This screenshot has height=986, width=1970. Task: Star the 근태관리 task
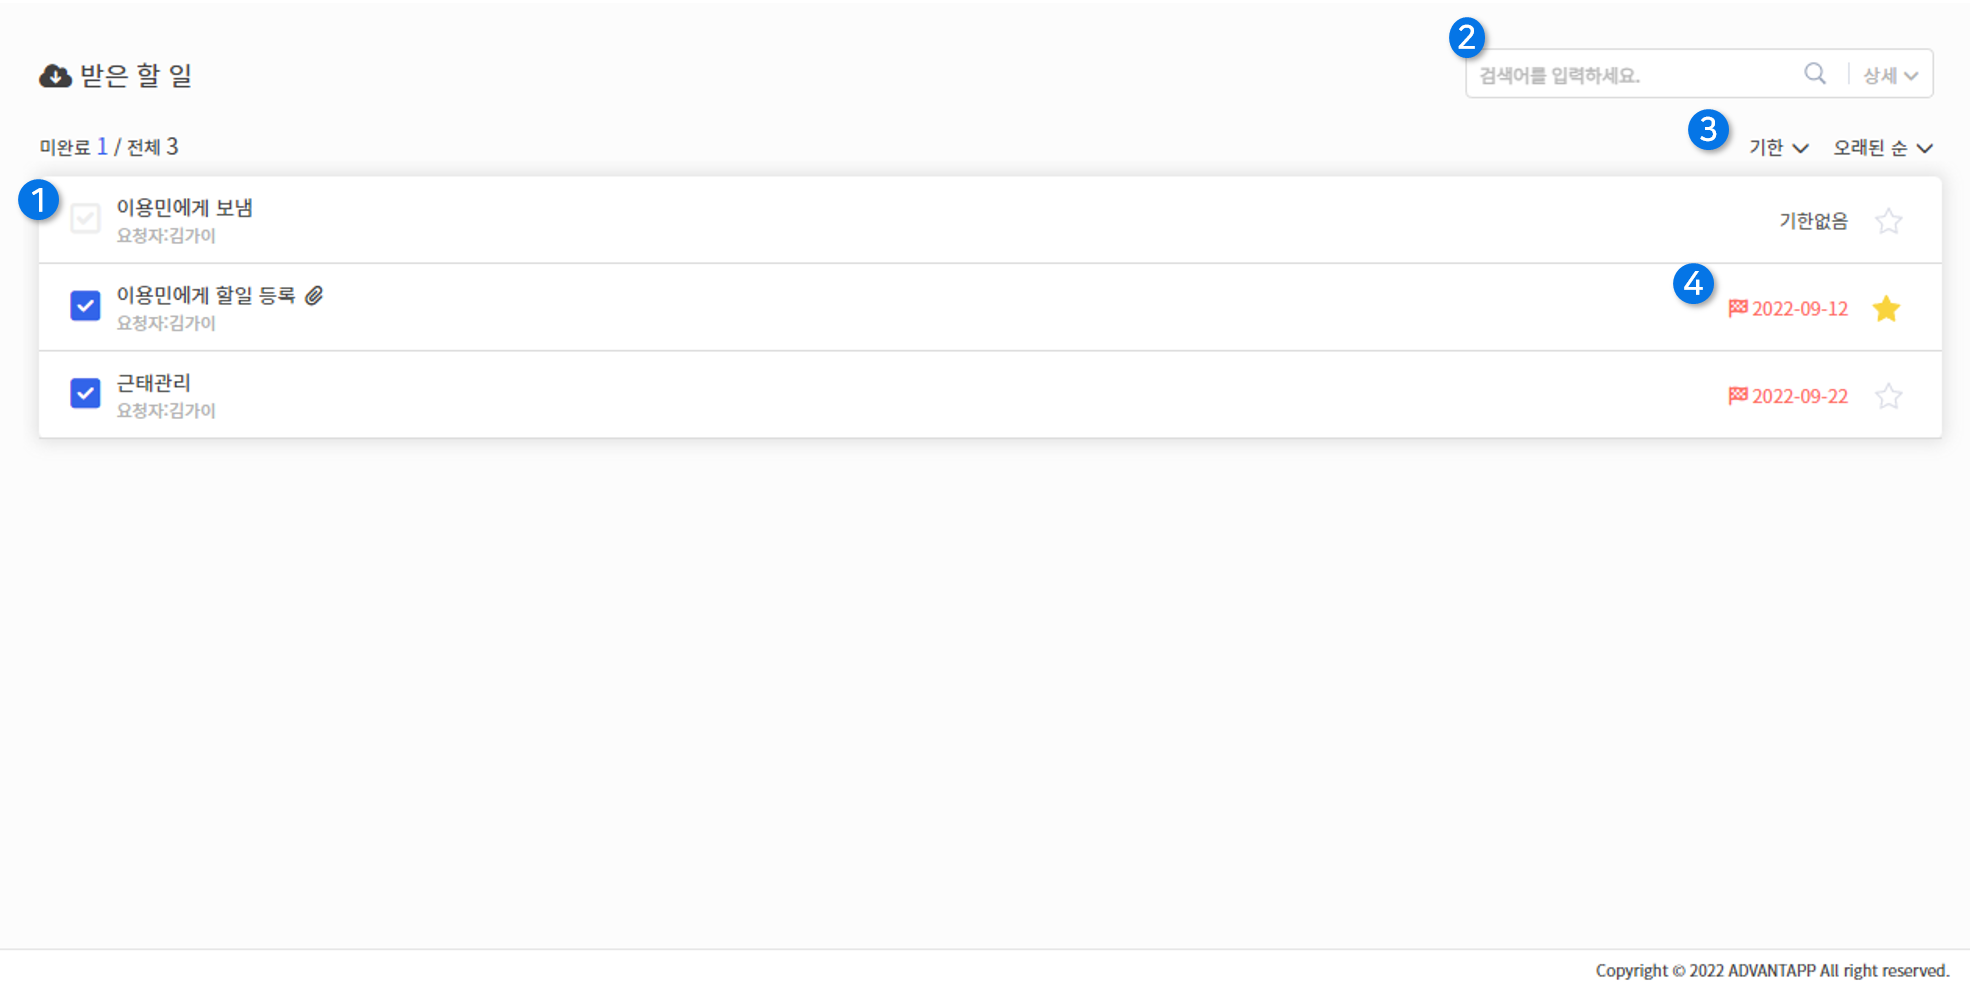coord(1888,396)
